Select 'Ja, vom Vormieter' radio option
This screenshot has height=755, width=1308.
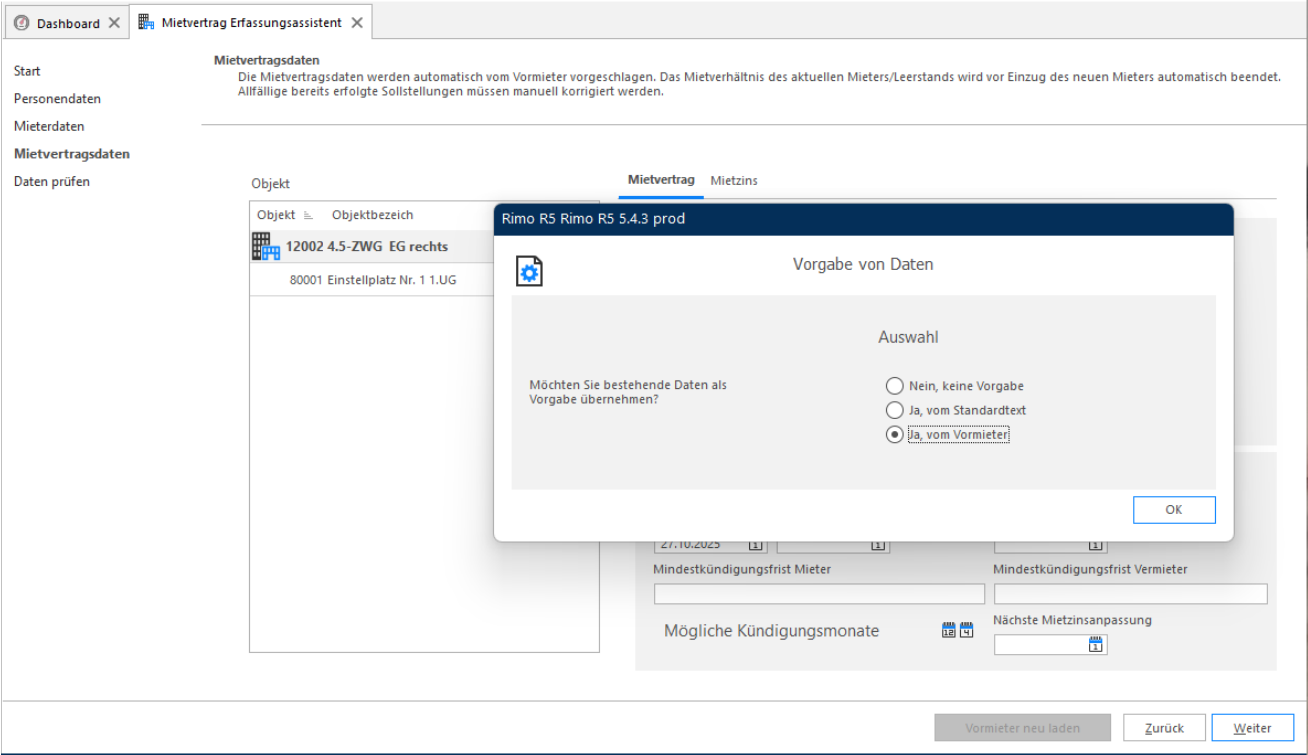pos(893,434)
